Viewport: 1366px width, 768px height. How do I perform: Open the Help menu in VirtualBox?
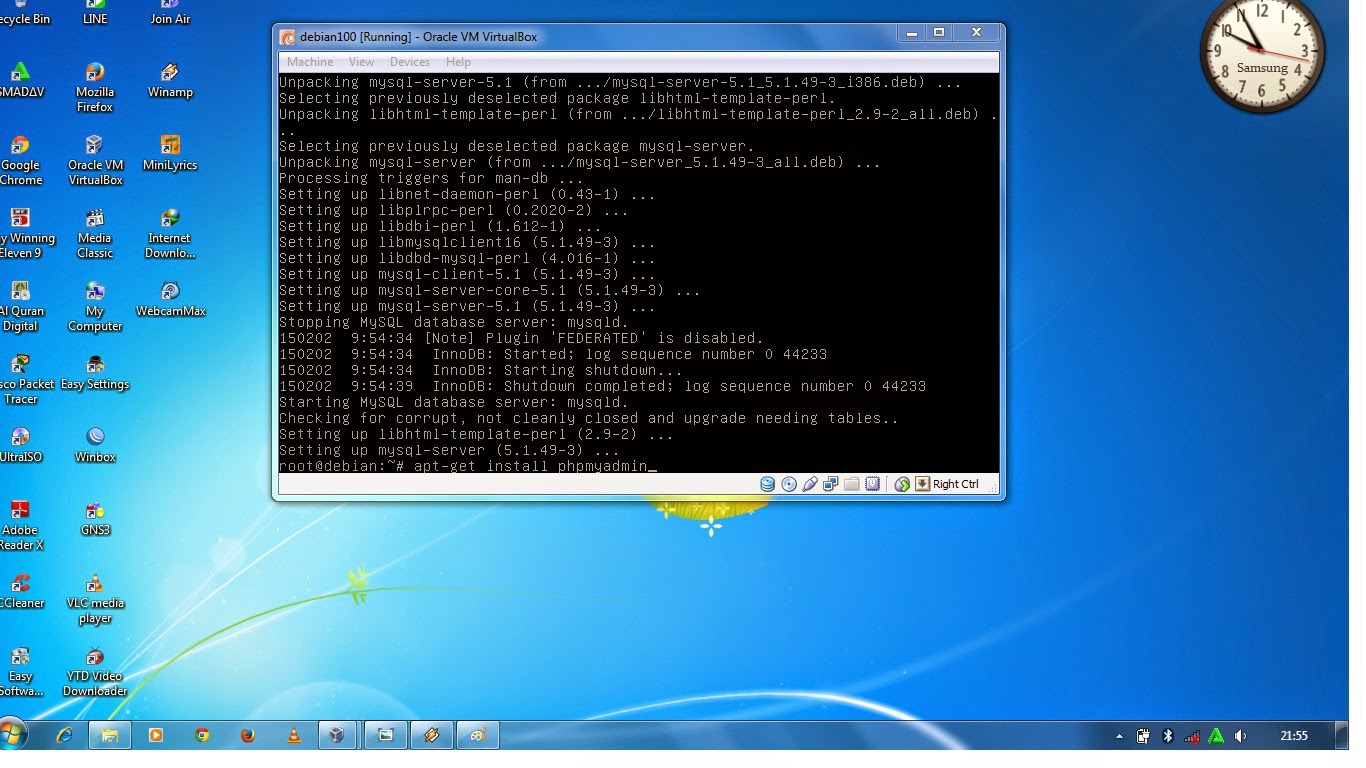tap(458, 62)
